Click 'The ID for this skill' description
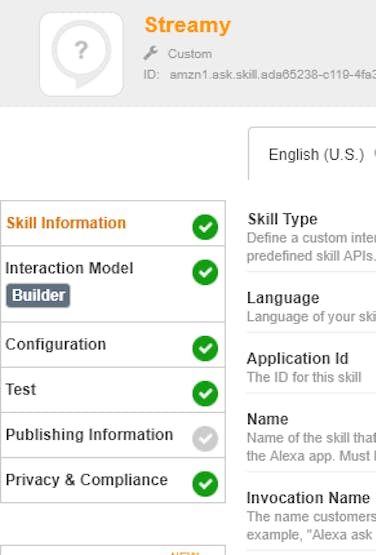The height and width of the screenshot is (555, 376). click(304, 377)
